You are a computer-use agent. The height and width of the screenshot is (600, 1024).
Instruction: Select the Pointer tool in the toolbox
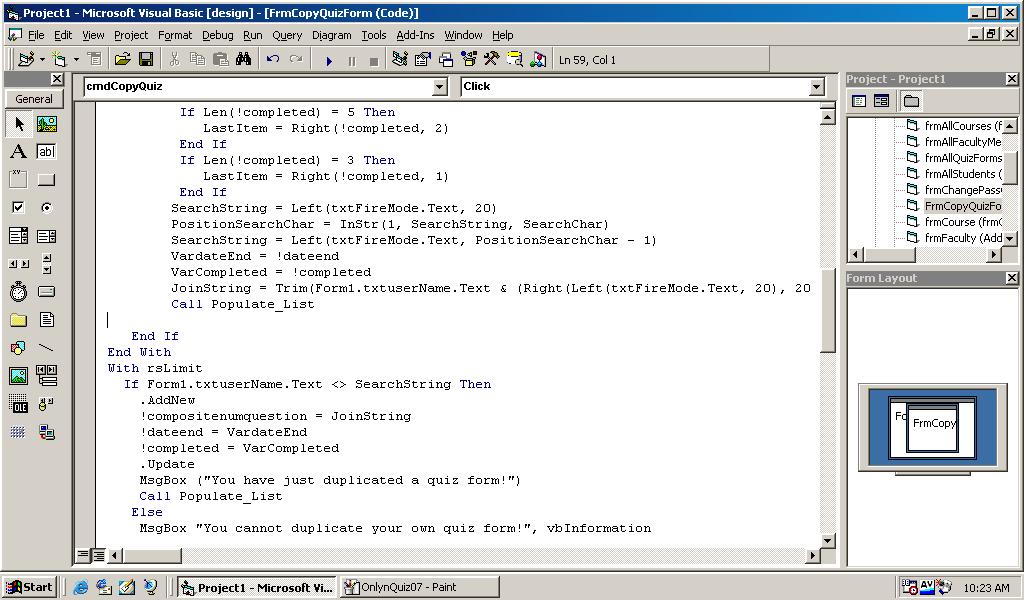pyautogui.click(x=19, y=124)
